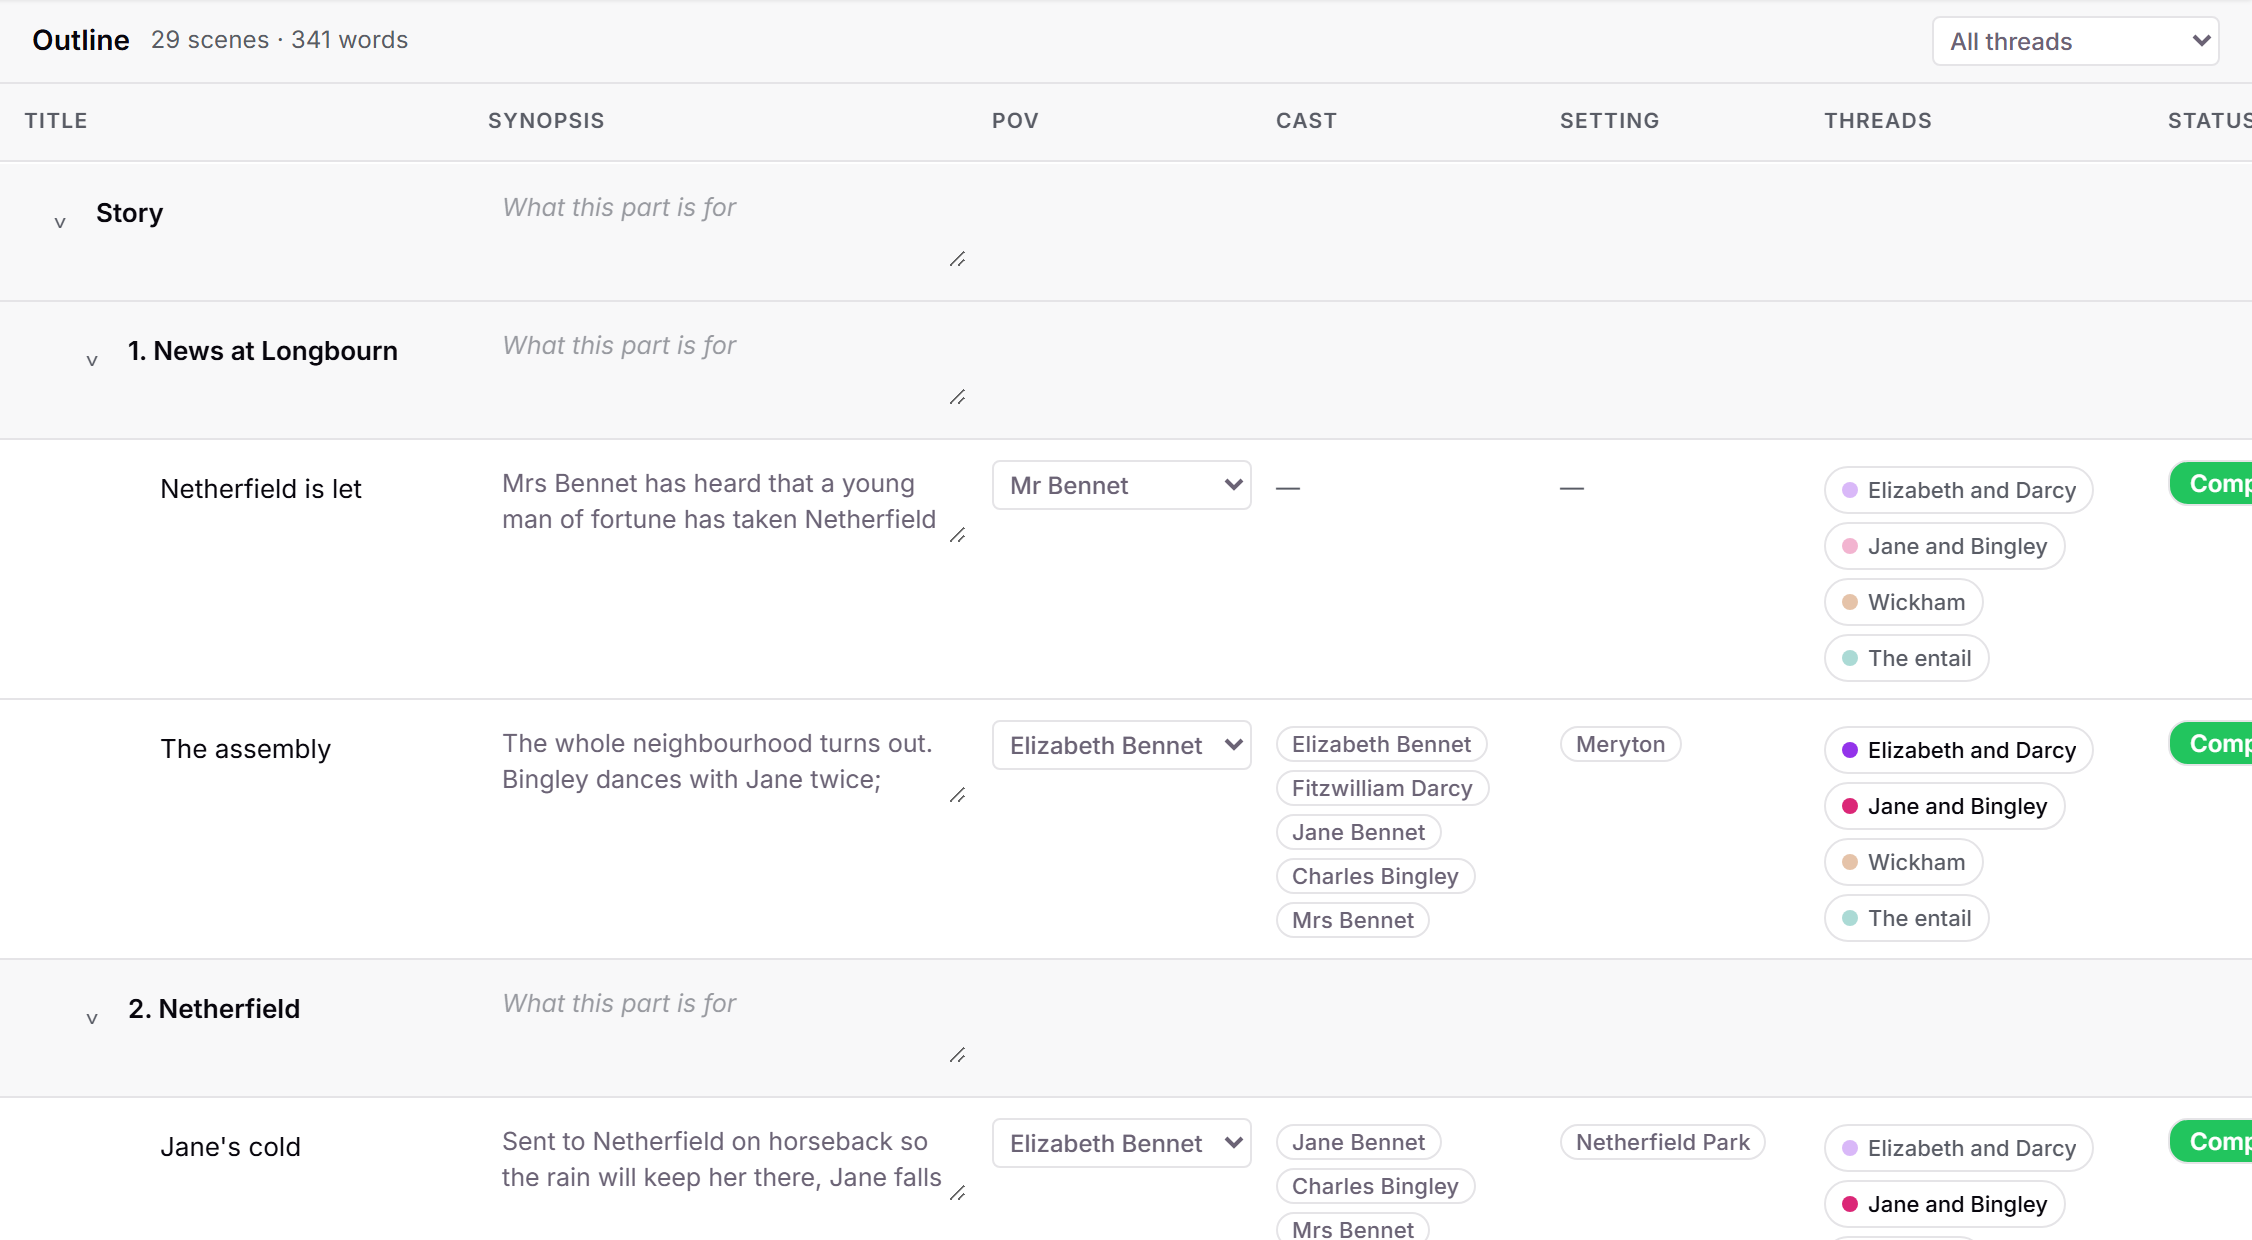Collapse the 1. News at Longbourn part

pyautogui.click(x=92, y=360)
